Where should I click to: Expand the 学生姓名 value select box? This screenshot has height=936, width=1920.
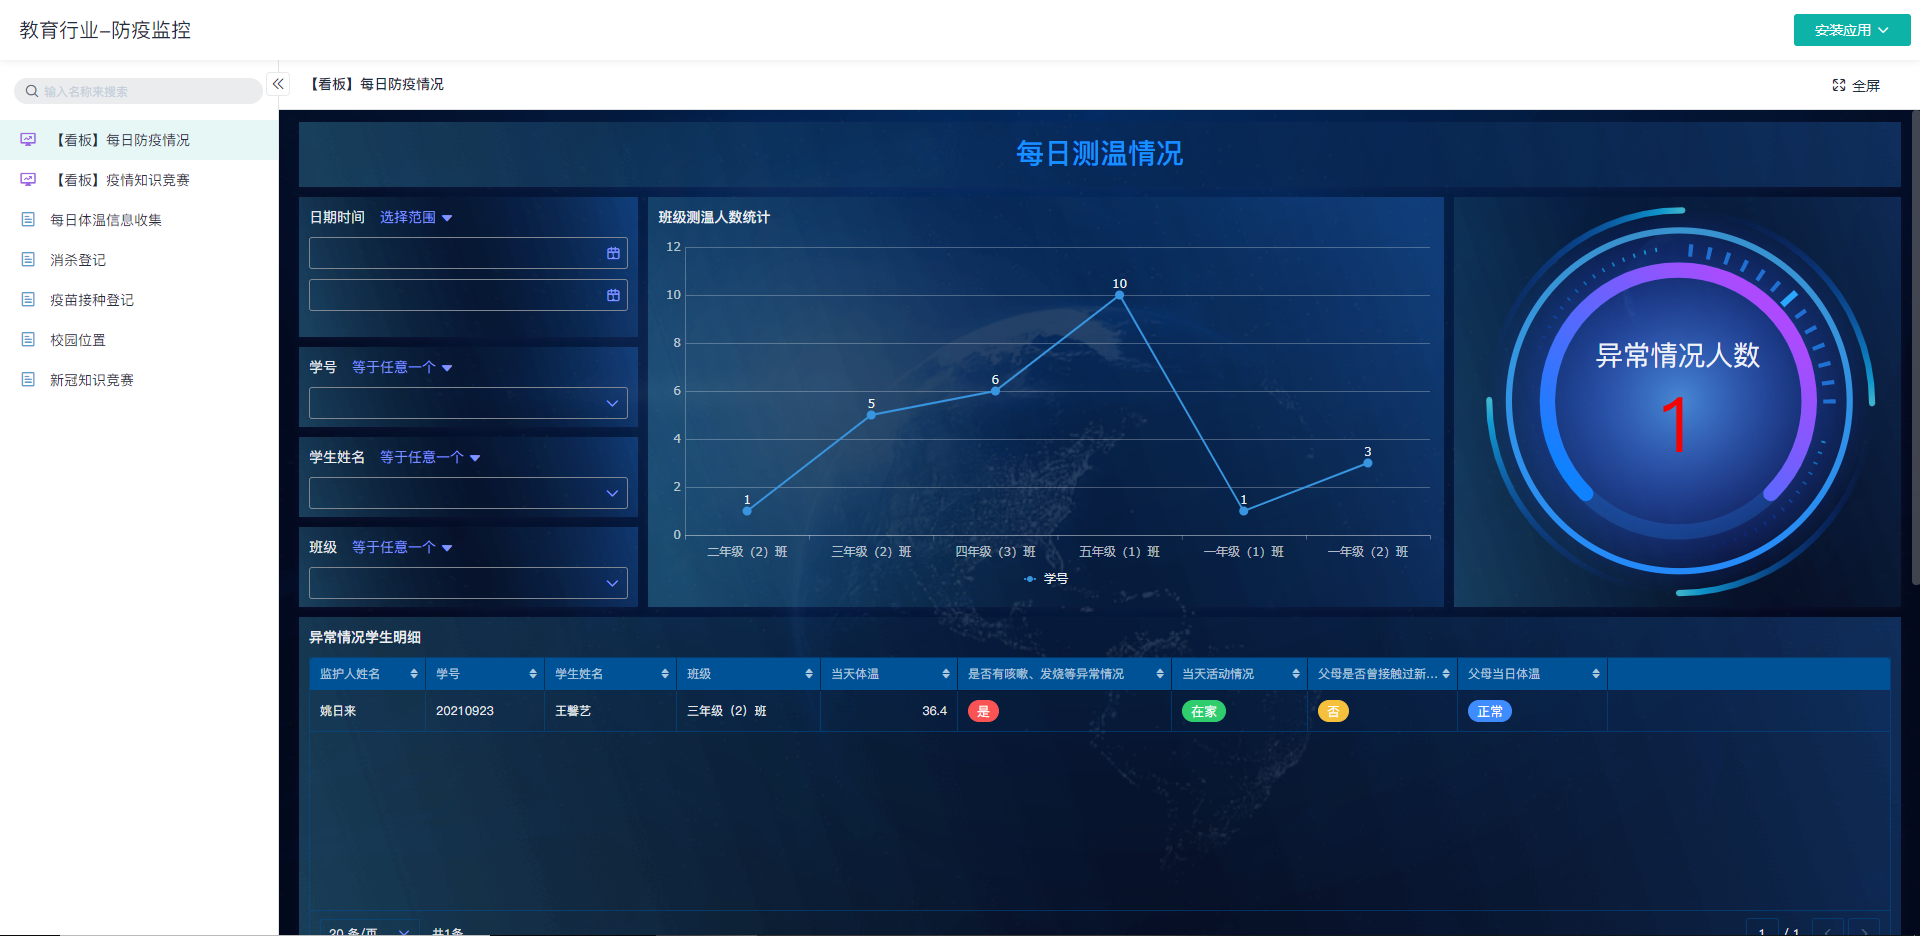[468, 493]
